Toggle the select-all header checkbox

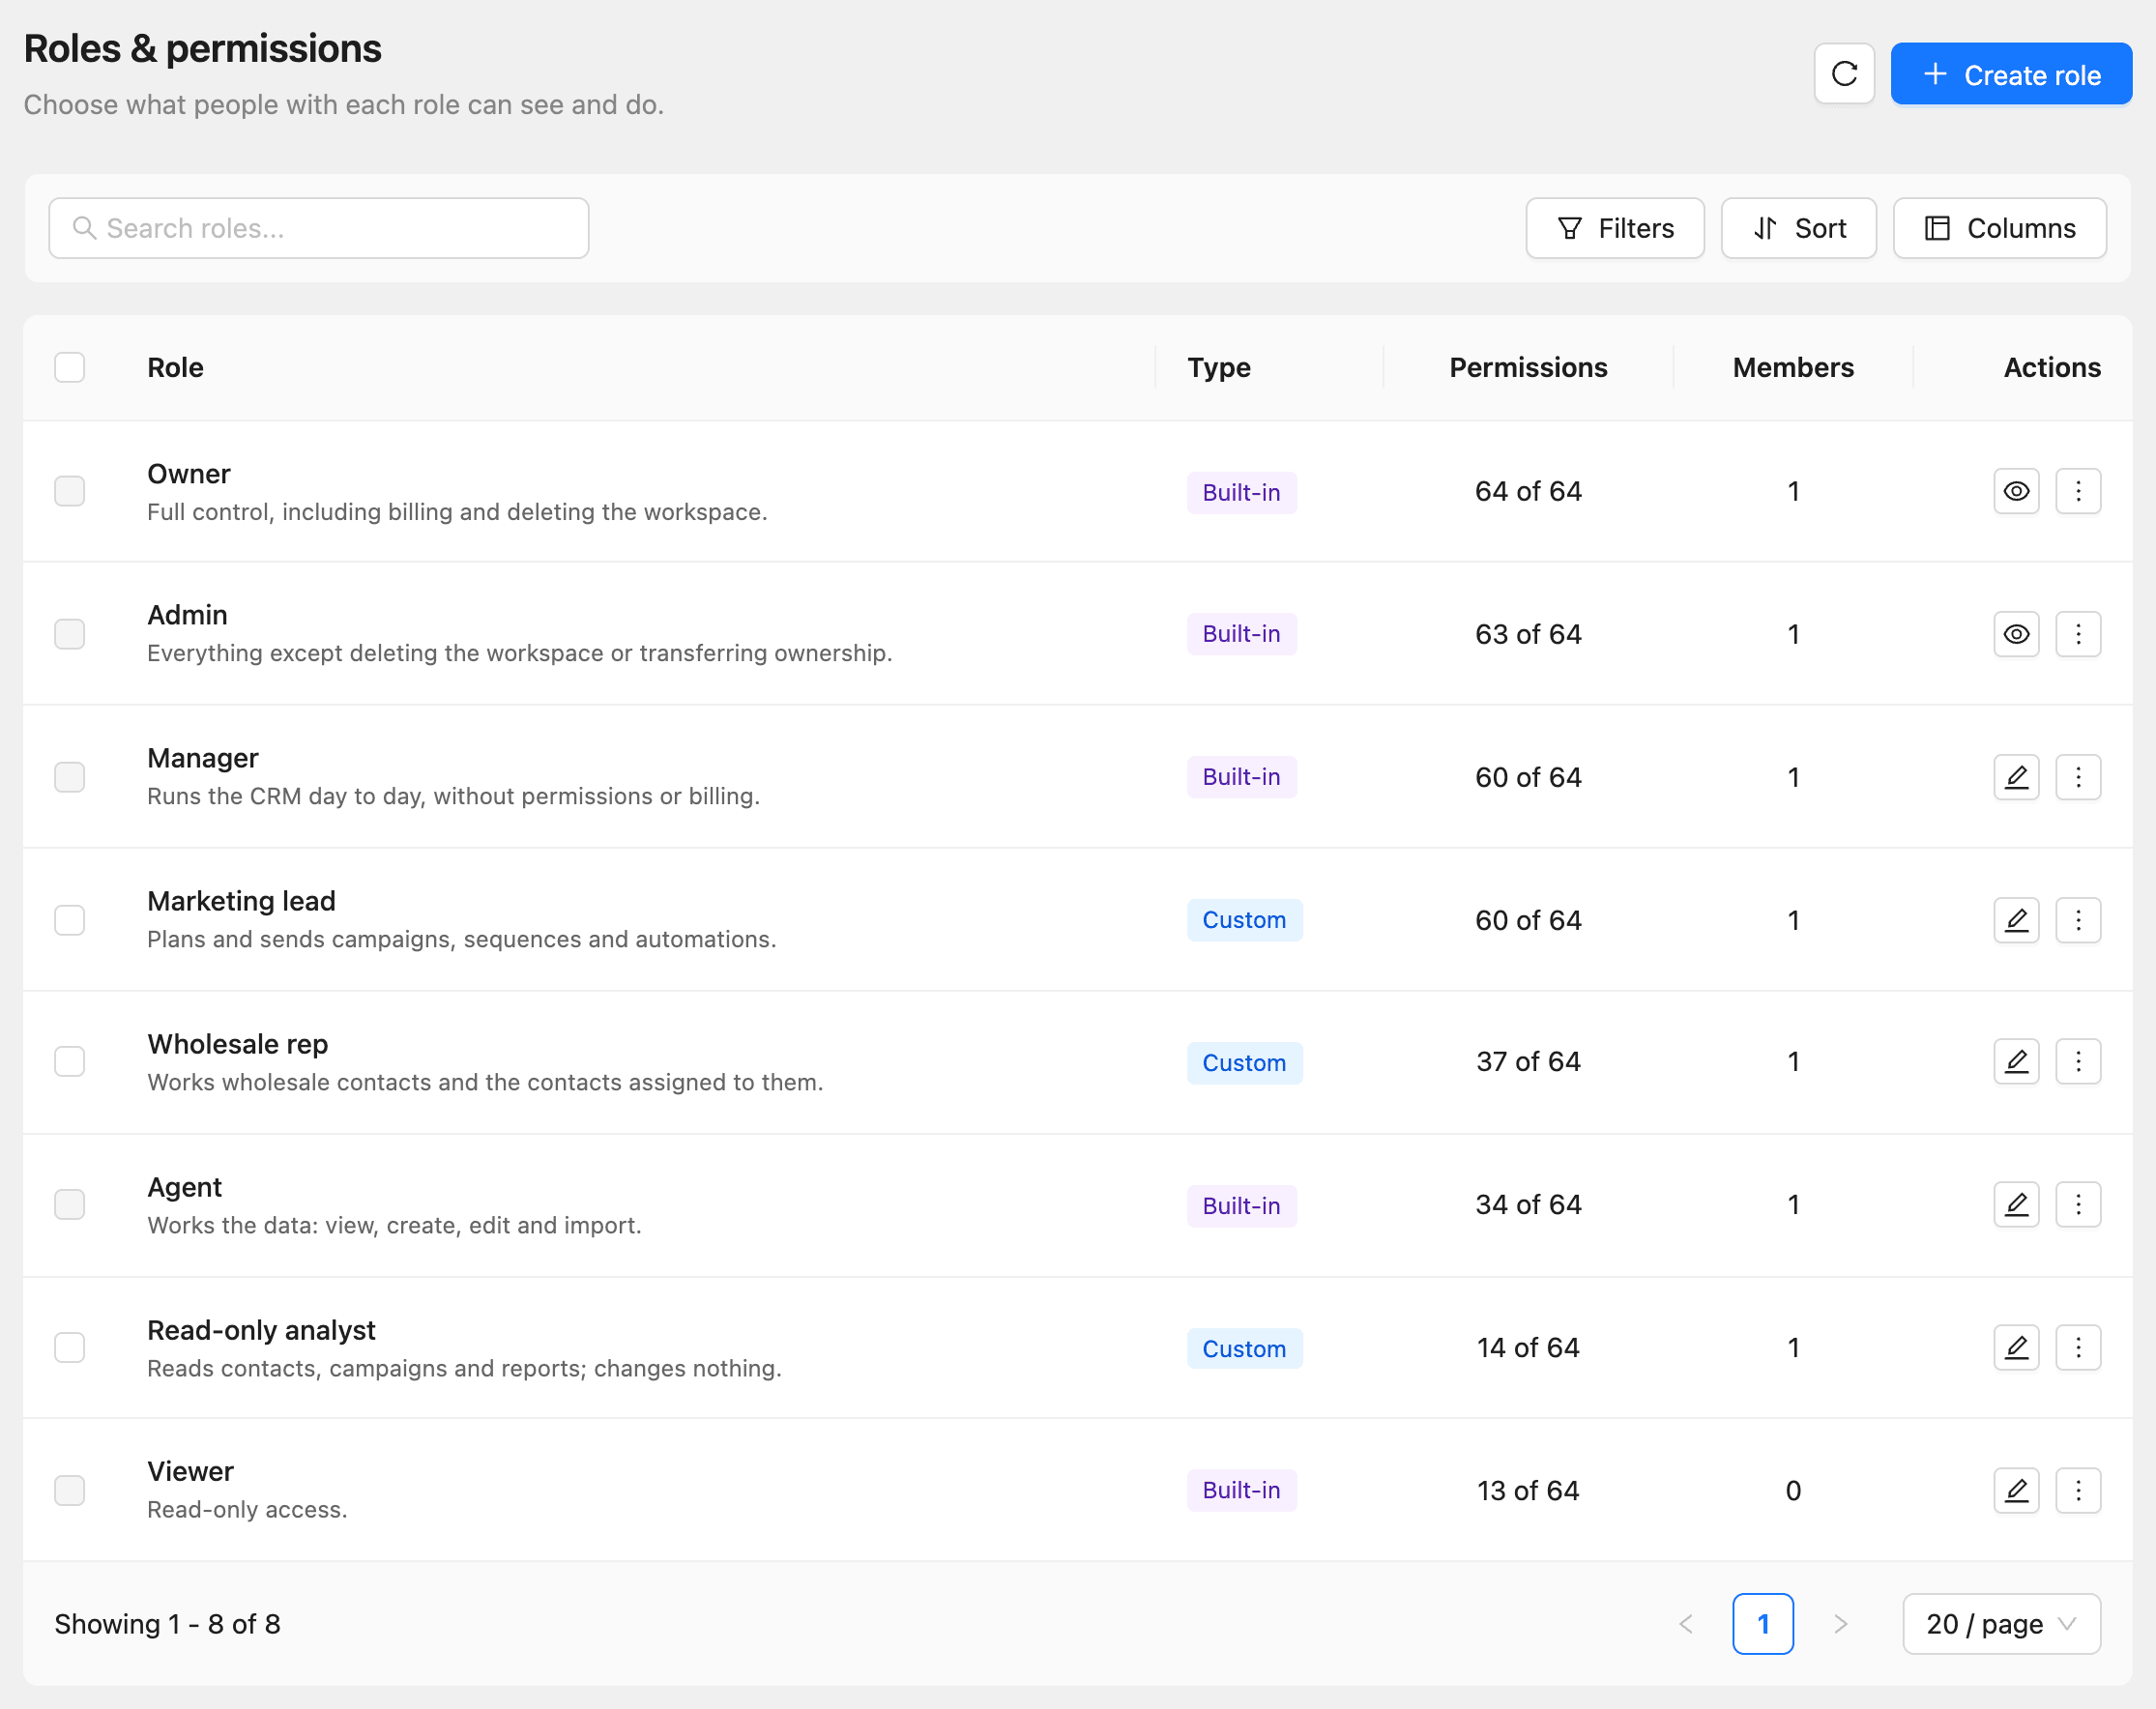pyautogui.click(x=69, y=367)
